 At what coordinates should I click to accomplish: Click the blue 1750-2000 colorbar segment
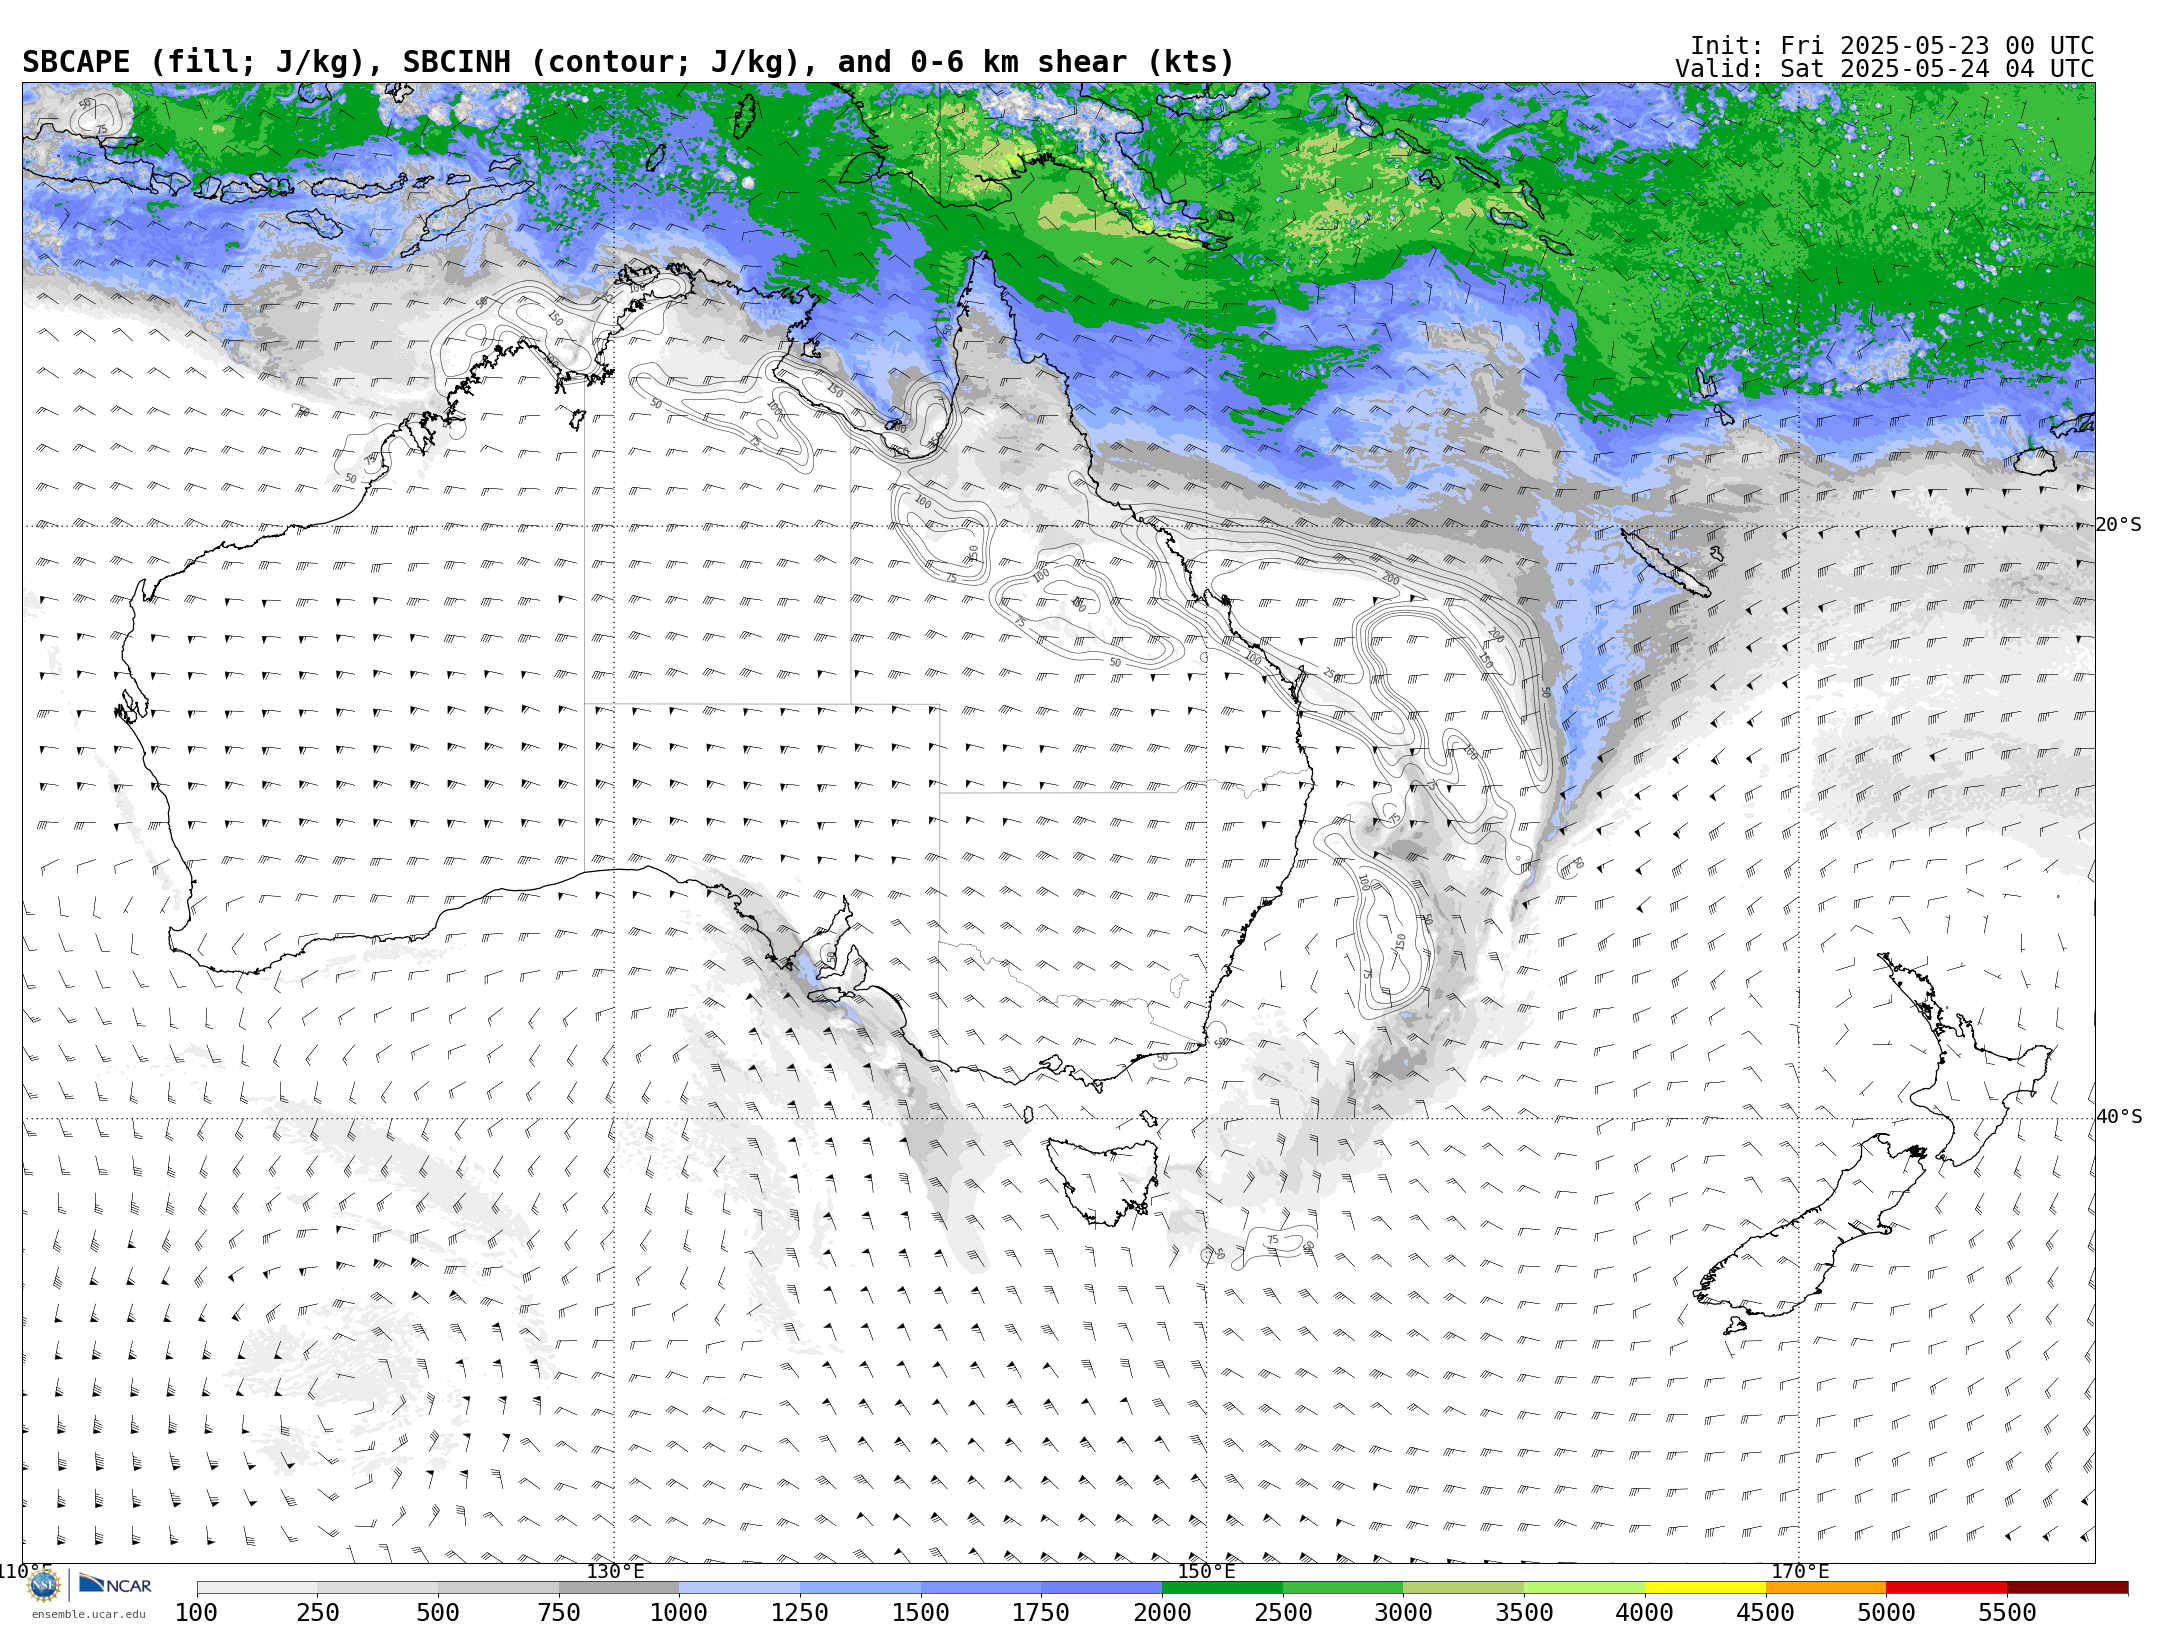(1101, 1588)
